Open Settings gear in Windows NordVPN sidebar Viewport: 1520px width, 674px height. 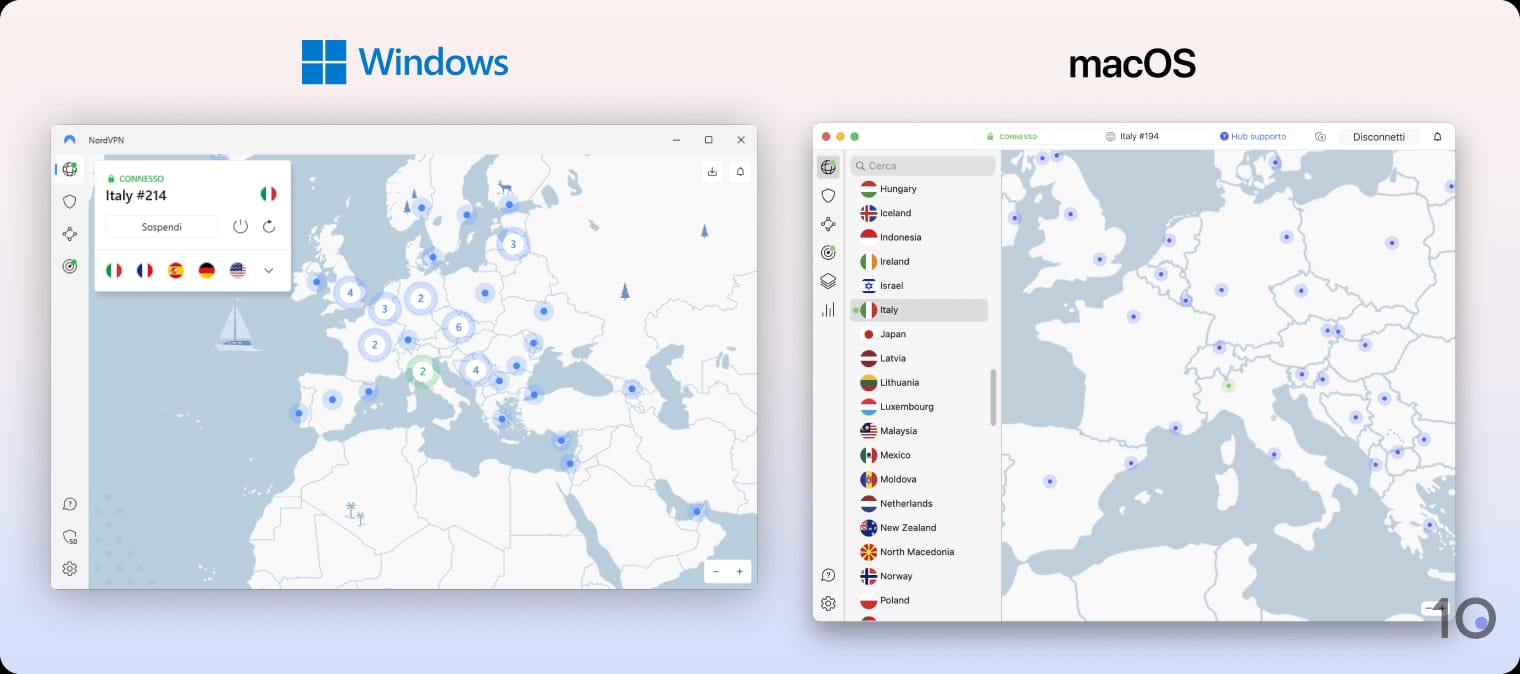[69, 569]
